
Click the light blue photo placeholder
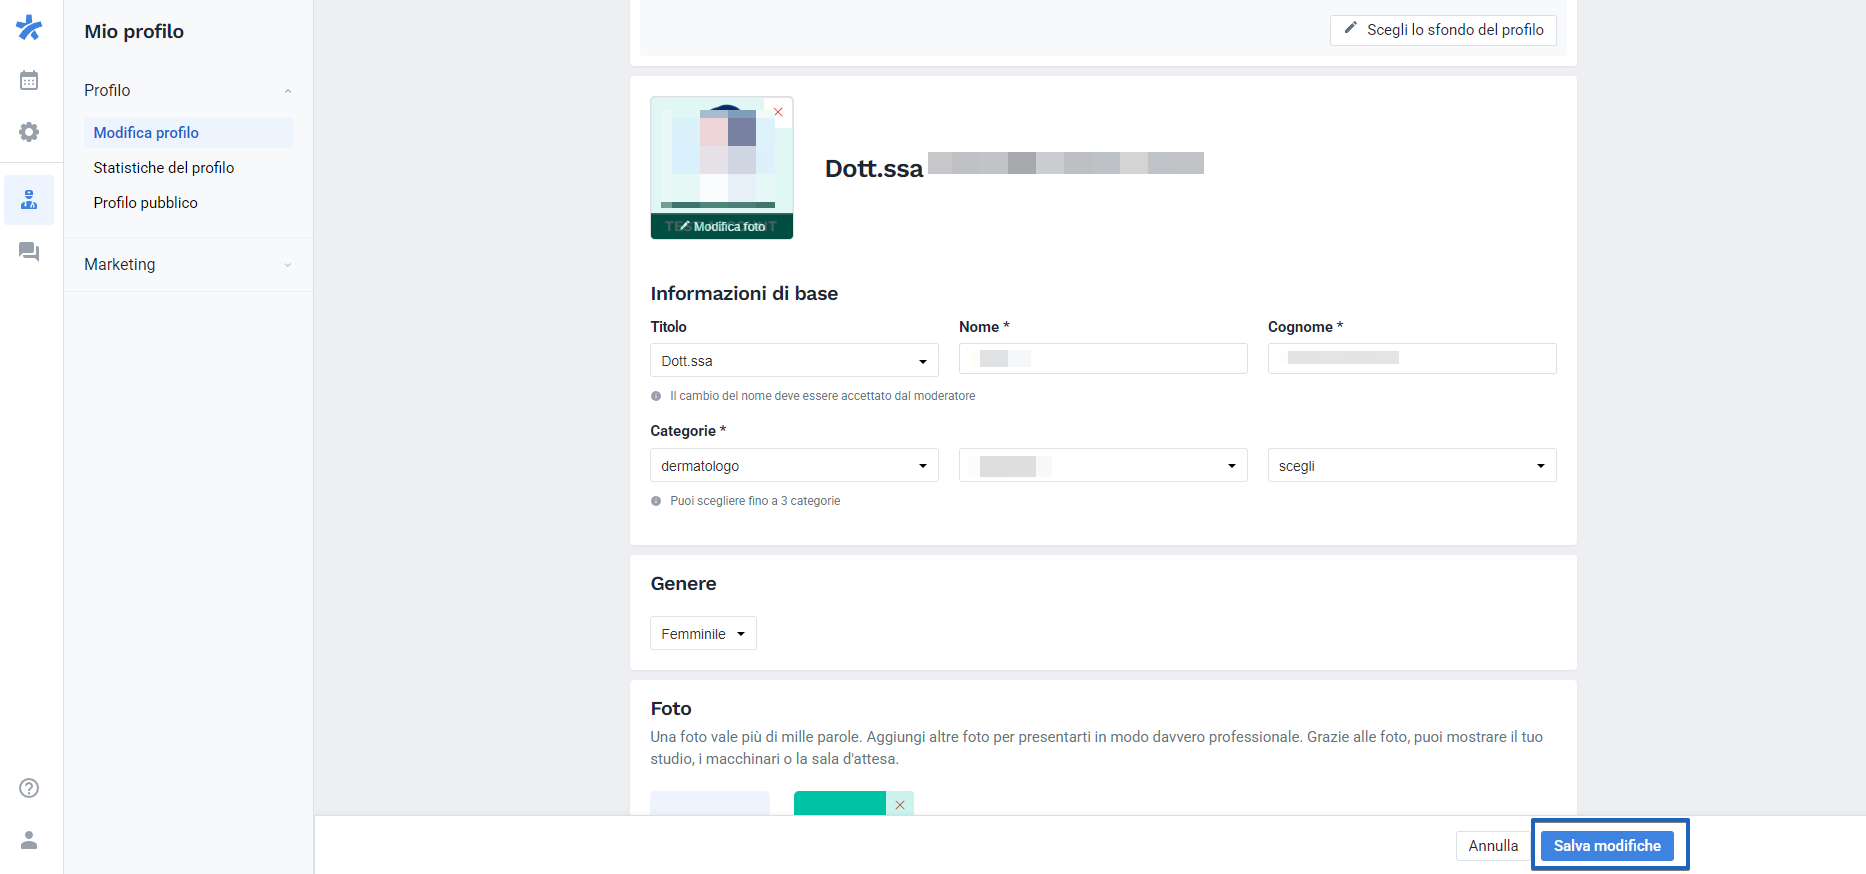click(710, 803)
